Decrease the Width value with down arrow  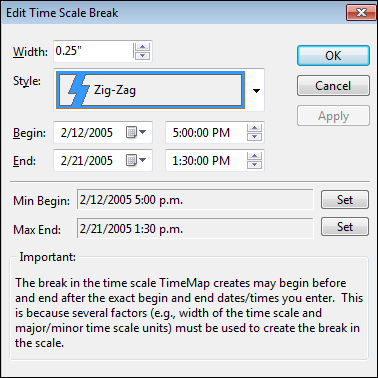(x=143, y=55)
